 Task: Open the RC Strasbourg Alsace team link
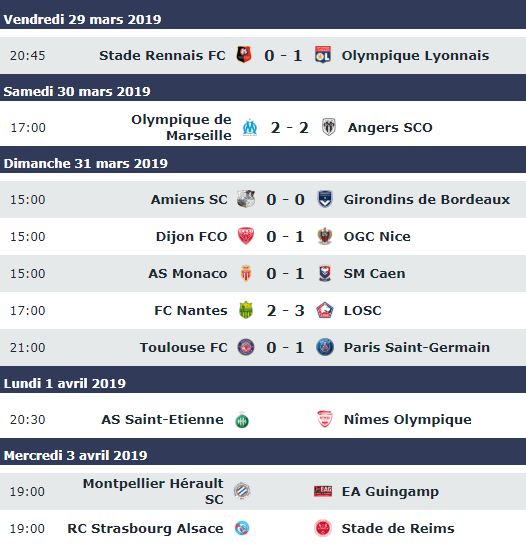coord(145,529)
